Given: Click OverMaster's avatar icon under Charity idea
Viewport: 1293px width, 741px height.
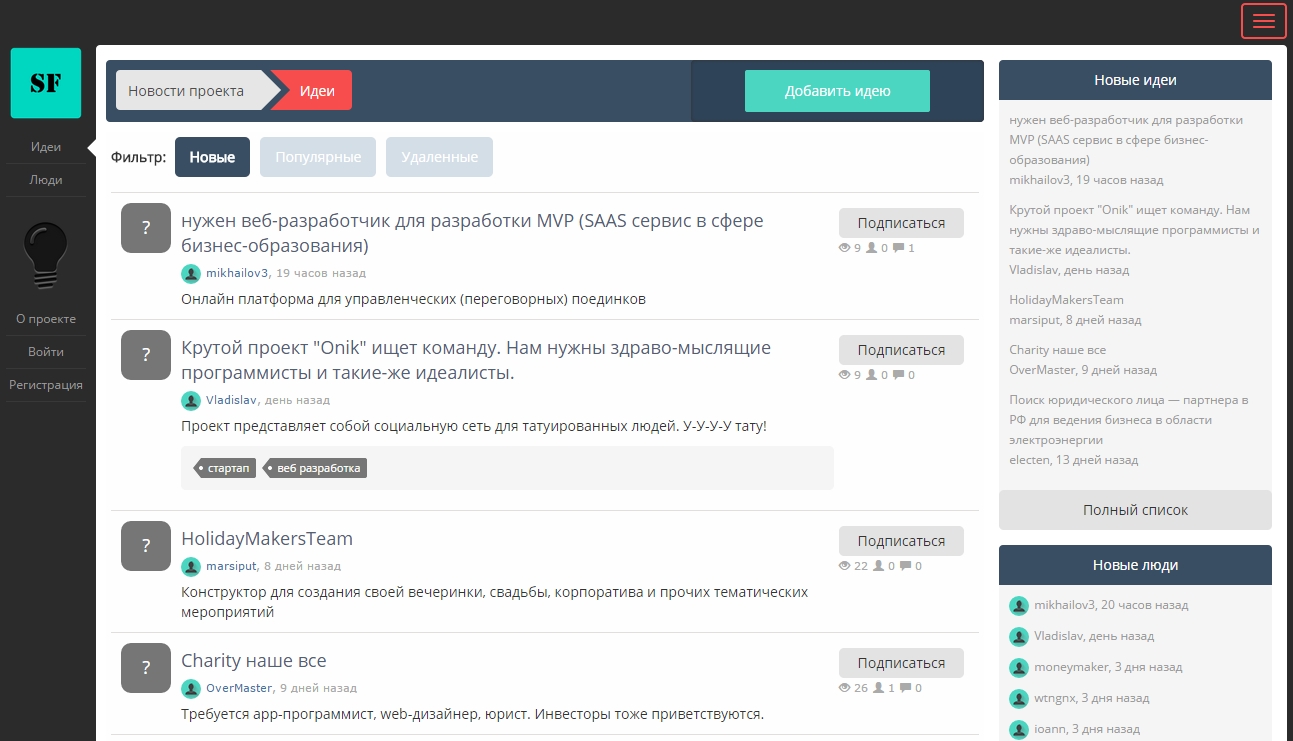Looking at the screenshot, I should [191, 688].
